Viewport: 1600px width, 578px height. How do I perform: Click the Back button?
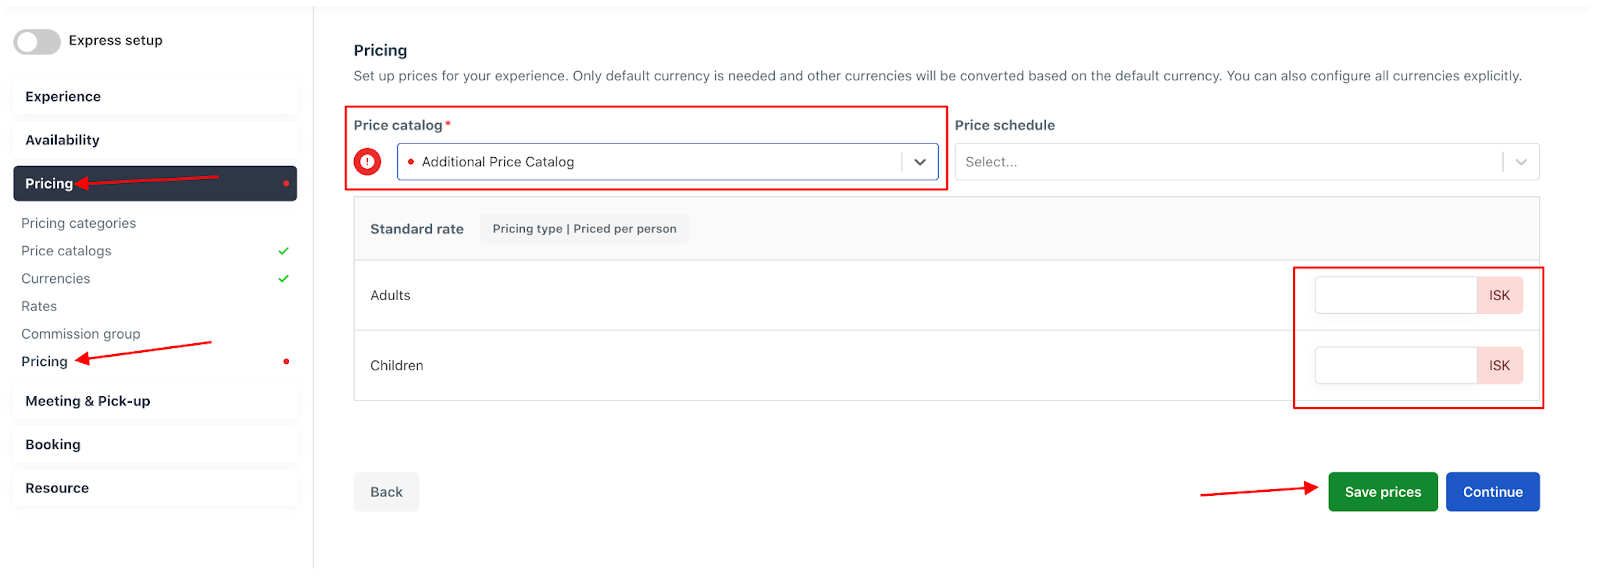(386, 492)
